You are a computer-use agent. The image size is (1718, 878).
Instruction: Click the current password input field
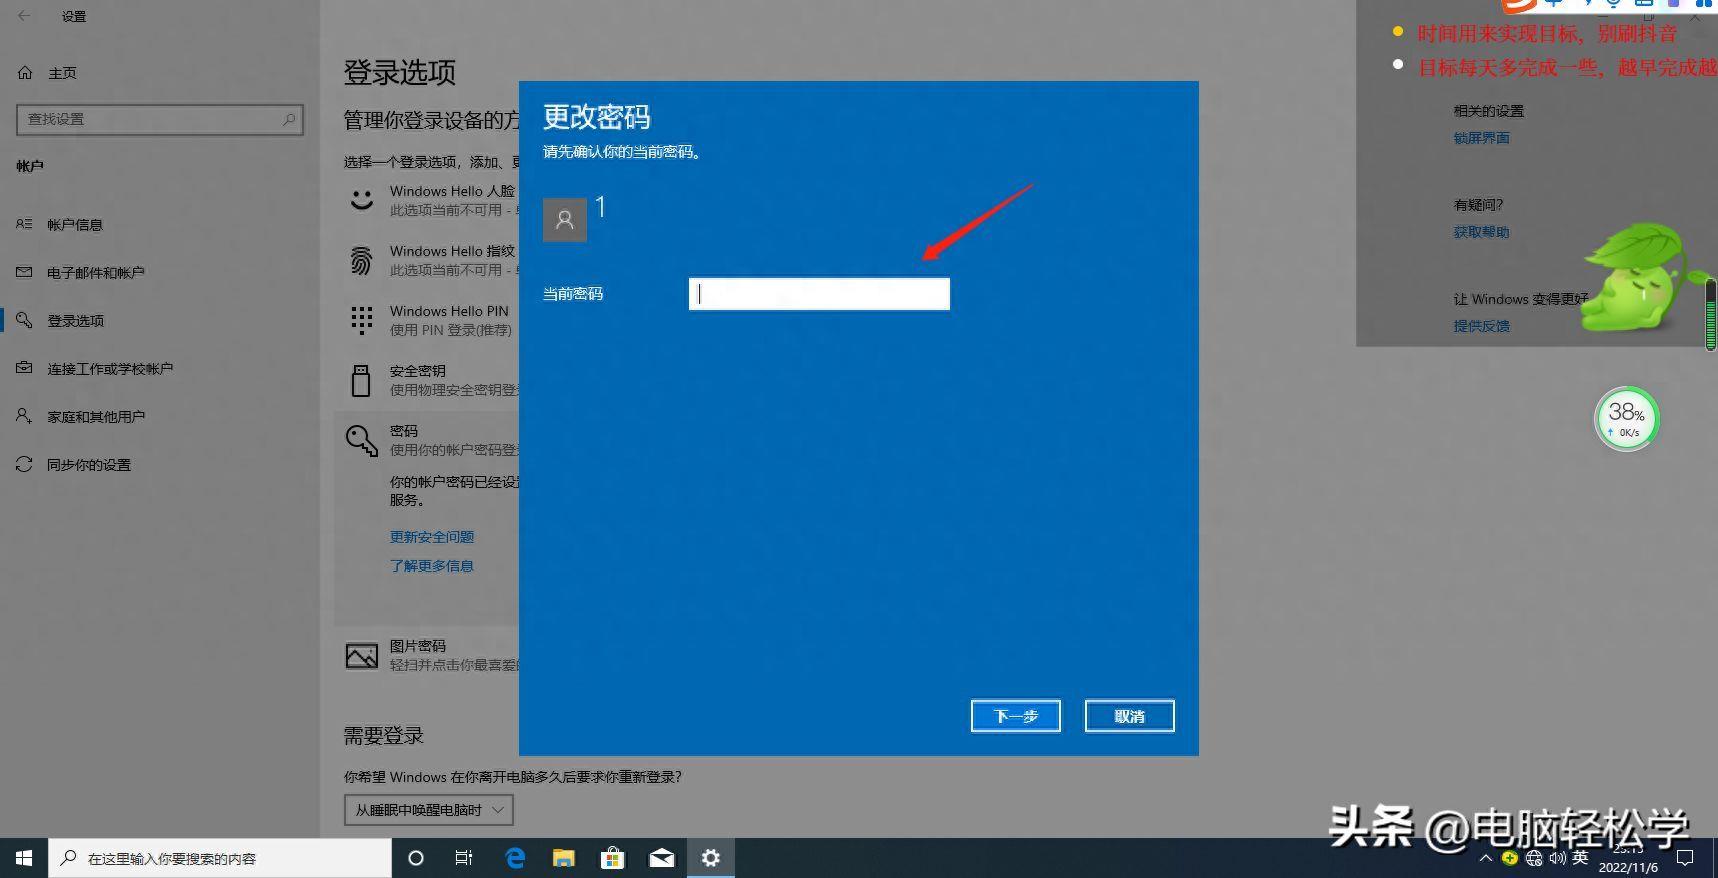819,294
